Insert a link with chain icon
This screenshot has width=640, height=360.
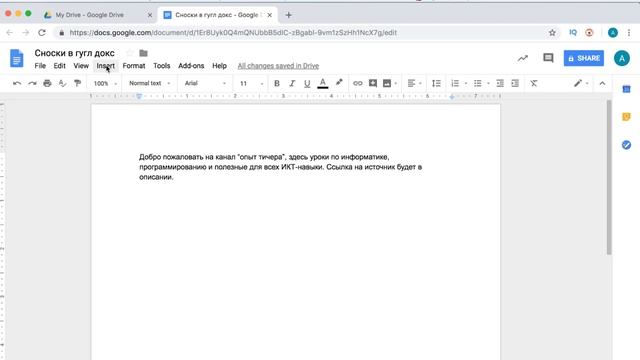pos(358,83)
